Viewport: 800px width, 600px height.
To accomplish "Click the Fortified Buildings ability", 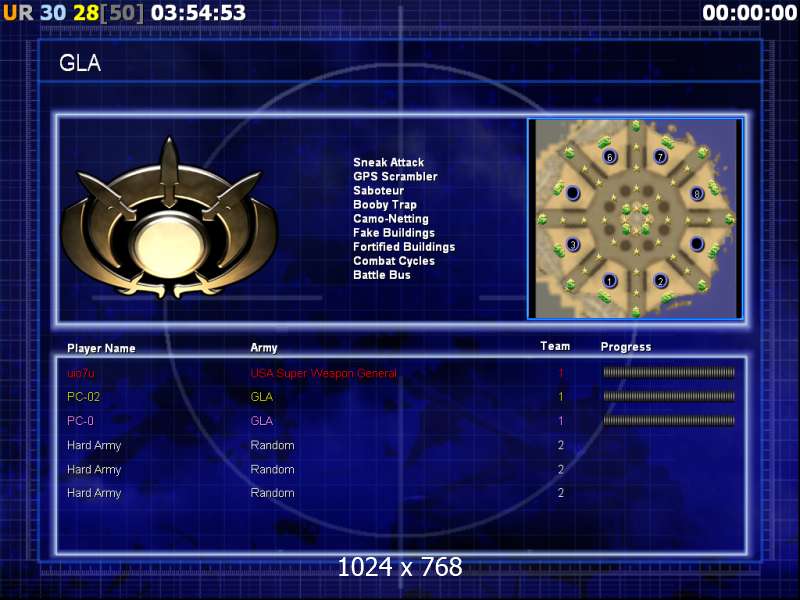I will pos(404,247).
